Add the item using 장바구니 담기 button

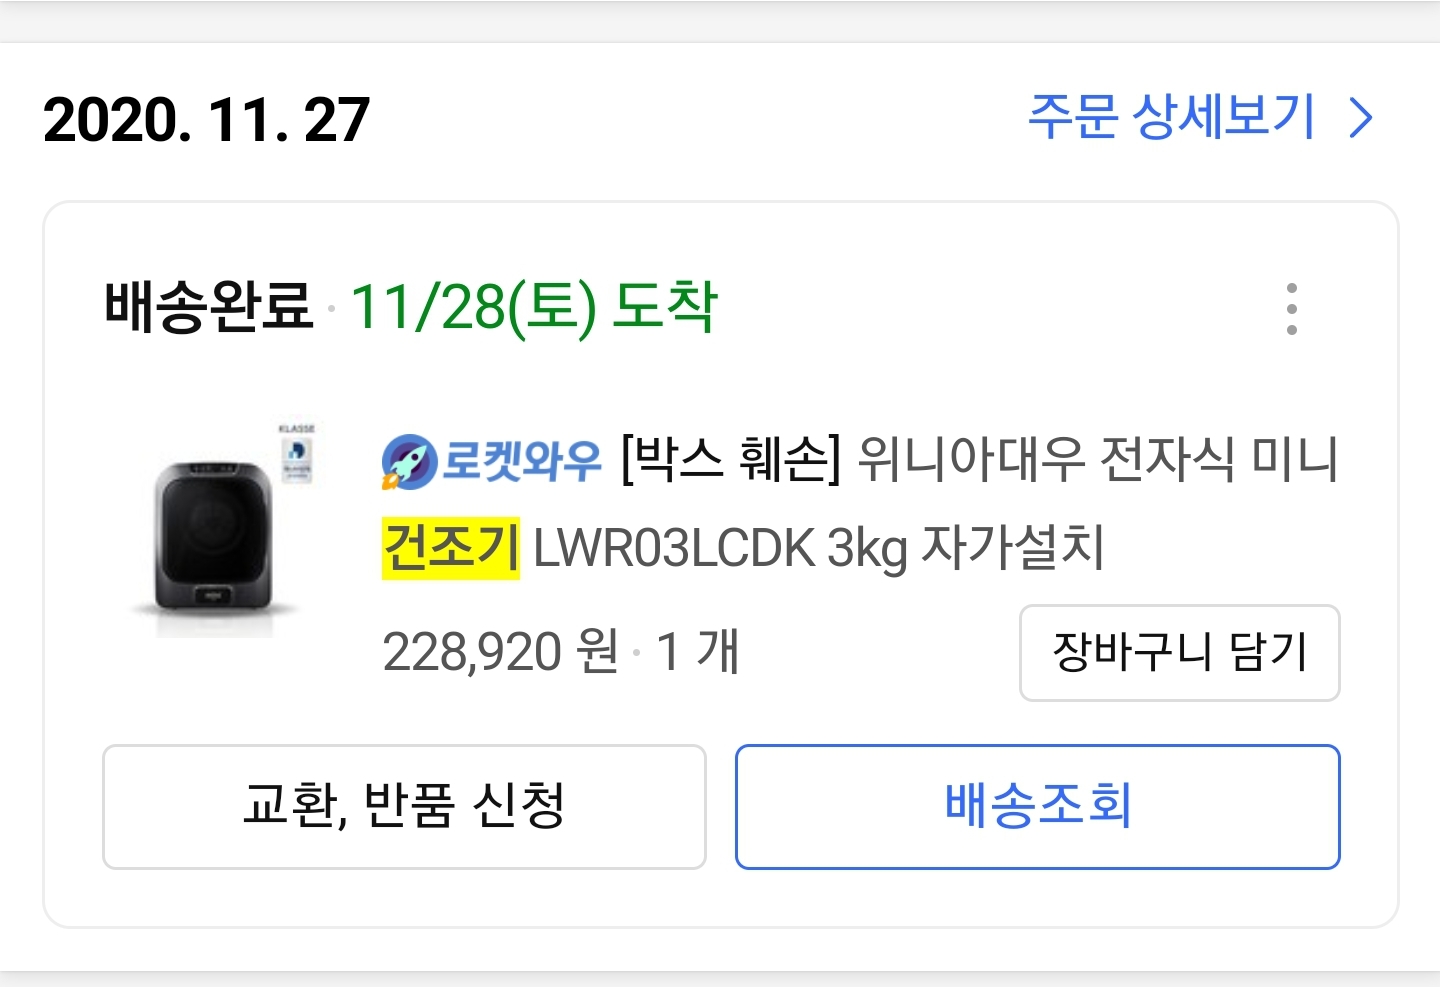[1179, 653]
